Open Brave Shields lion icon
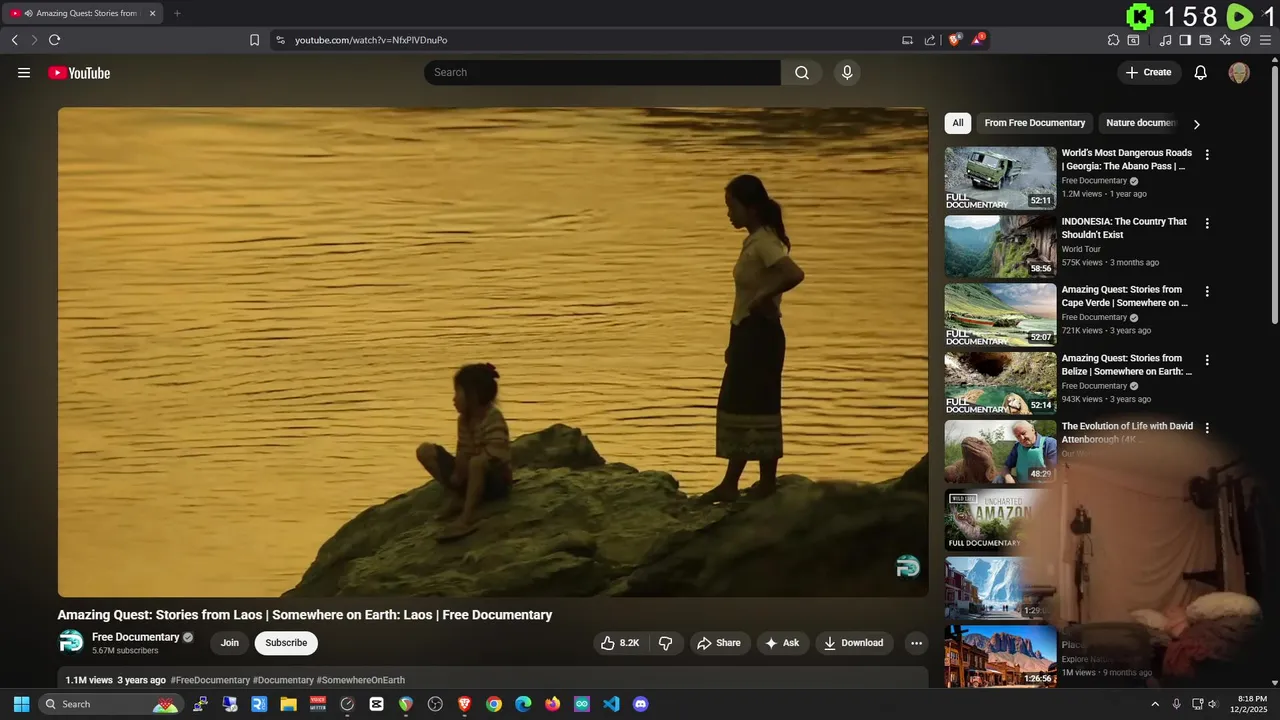This screenshot has height=720, width=1280. [954, 40]
